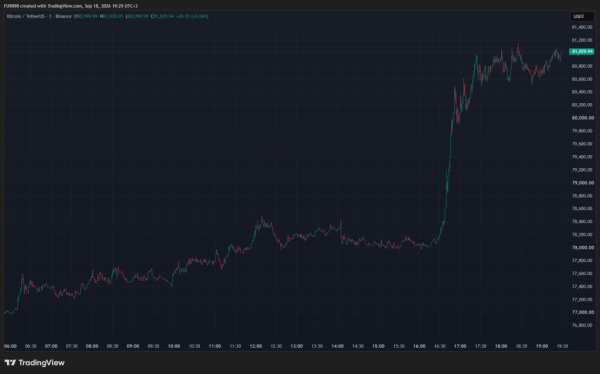600x374 pixels.
Task: Click the 07:30 time axis label
Action: tap(72, 346)
